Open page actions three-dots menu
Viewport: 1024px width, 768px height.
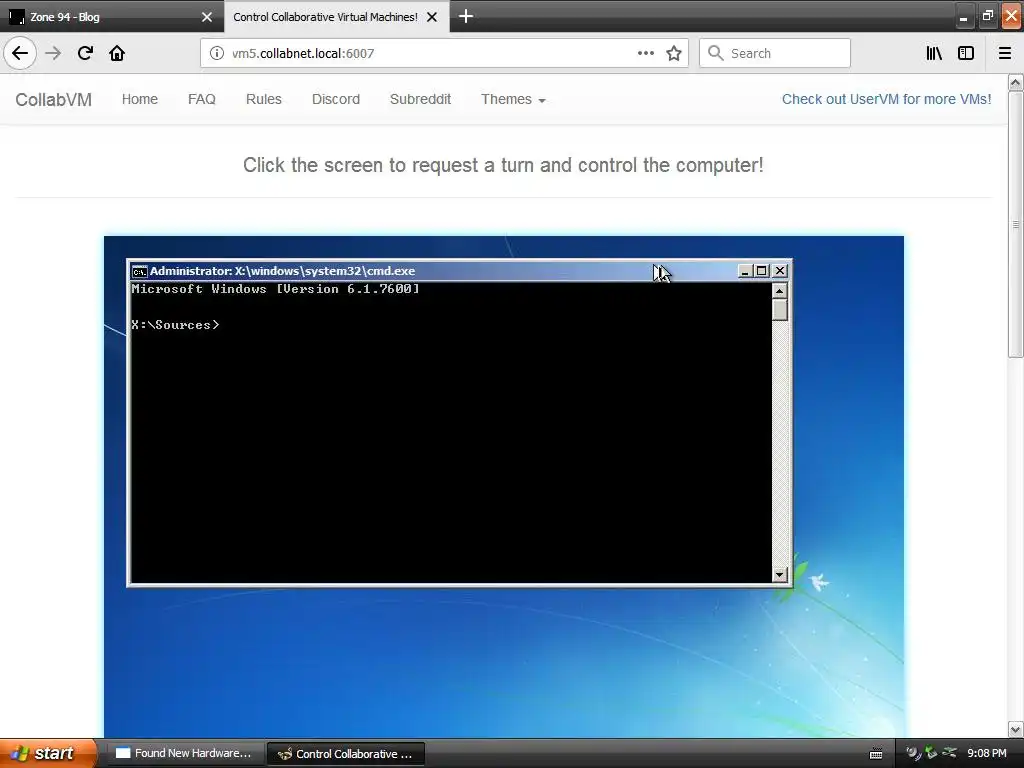[645, 53]
